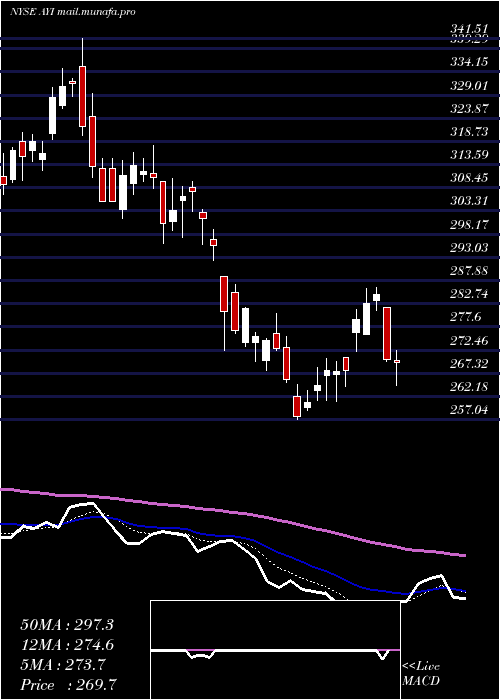Click the MACD indicator inset panel
Viewport: 500px width, 700px height.
[275, 650]
